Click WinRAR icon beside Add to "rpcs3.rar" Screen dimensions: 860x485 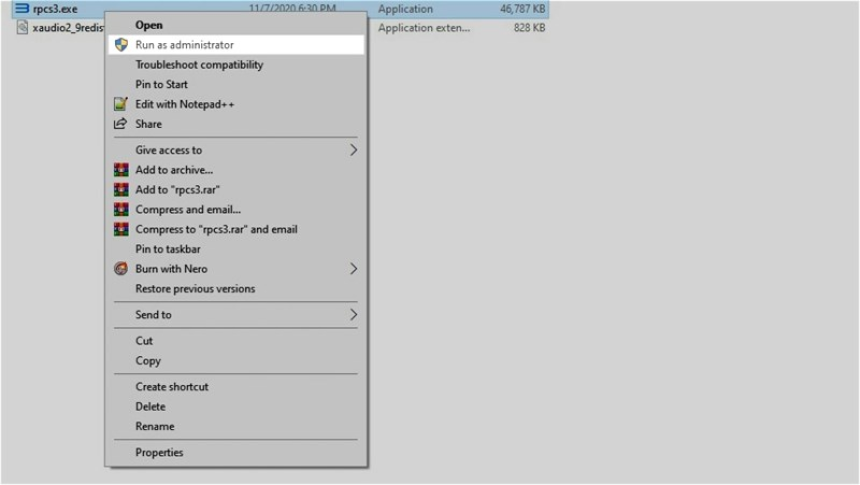(x=121, y=189)
